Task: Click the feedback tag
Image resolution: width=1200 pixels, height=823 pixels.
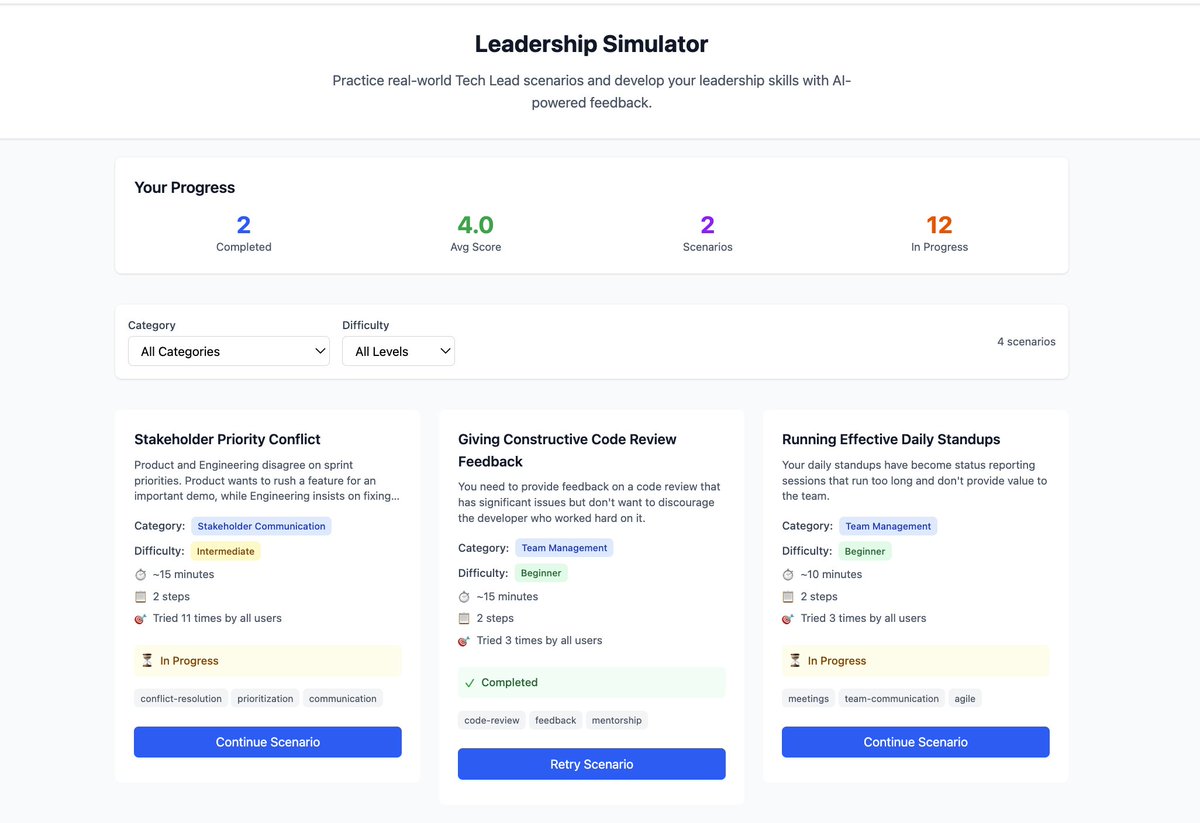Action: coord(556,721)
